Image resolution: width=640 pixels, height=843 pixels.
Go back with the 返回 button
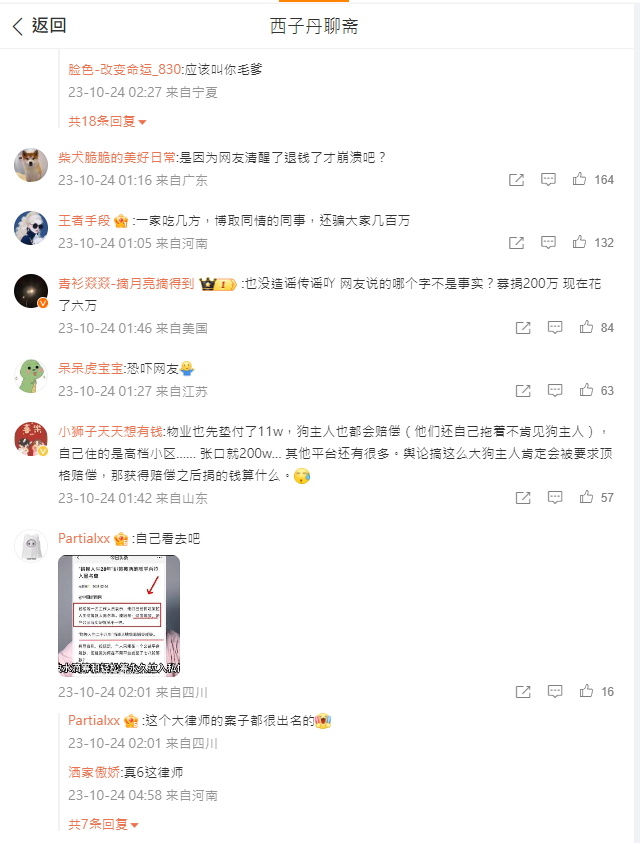[x=40, y=25]
